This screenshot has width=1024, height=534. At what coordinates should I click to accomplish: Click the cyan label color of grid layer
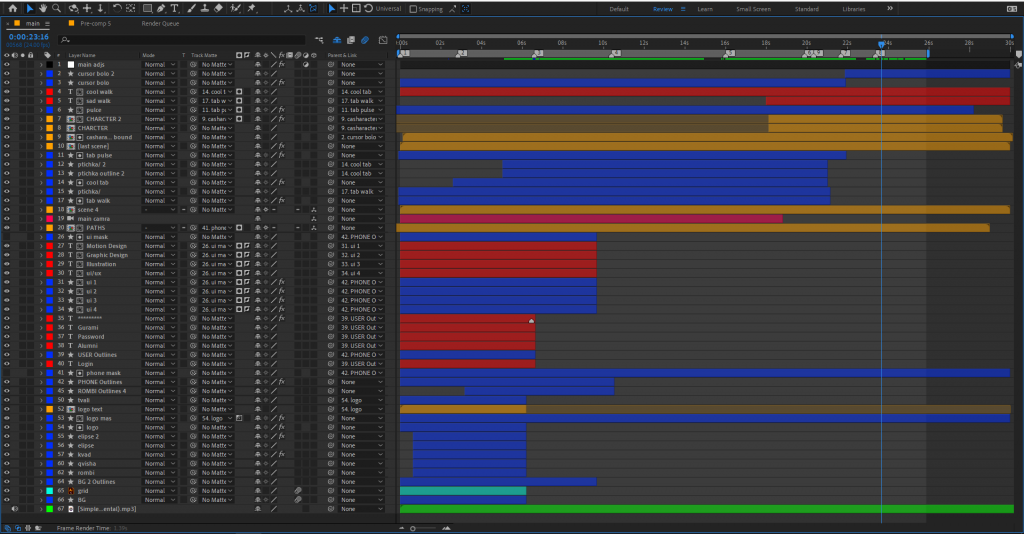[x=49, y=490]
